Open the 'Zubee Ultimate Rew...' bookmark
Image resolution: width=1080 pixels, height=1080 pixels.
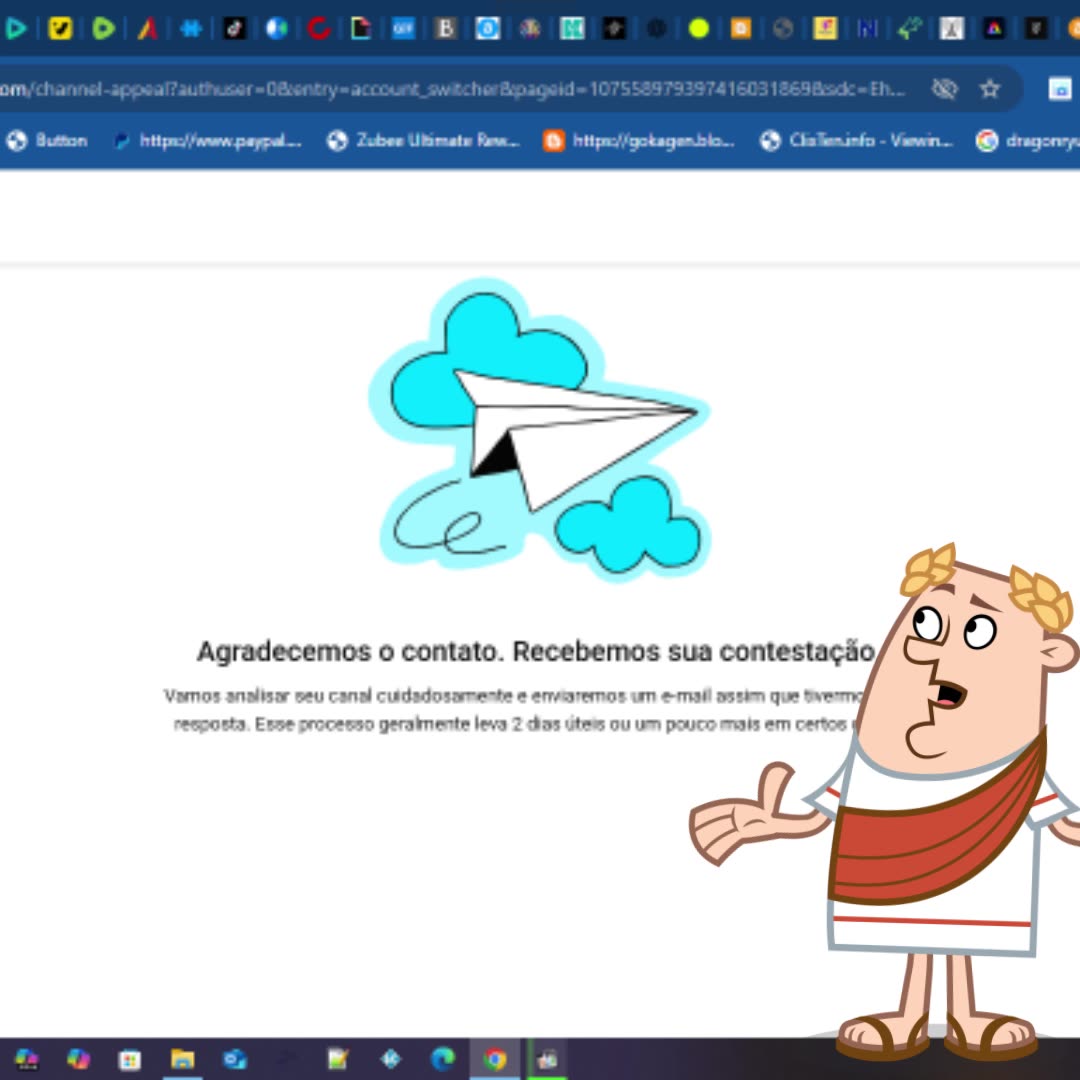point(423,141)
